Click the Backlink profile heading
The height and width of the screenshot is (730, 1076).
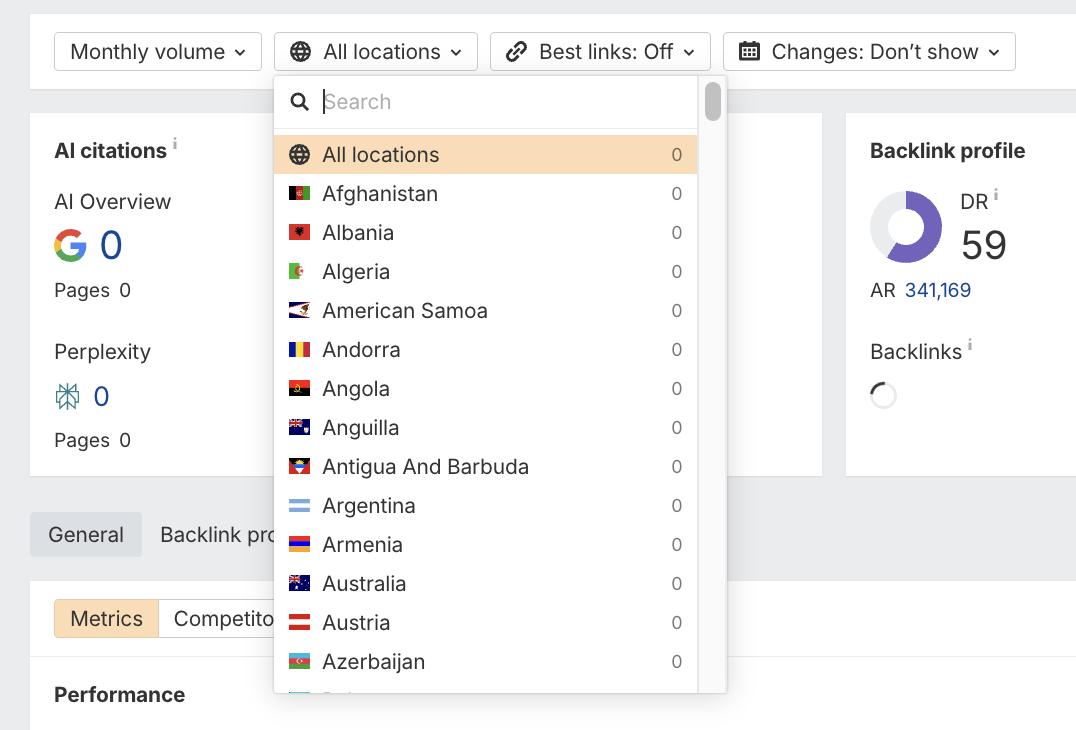pos(947,151)
